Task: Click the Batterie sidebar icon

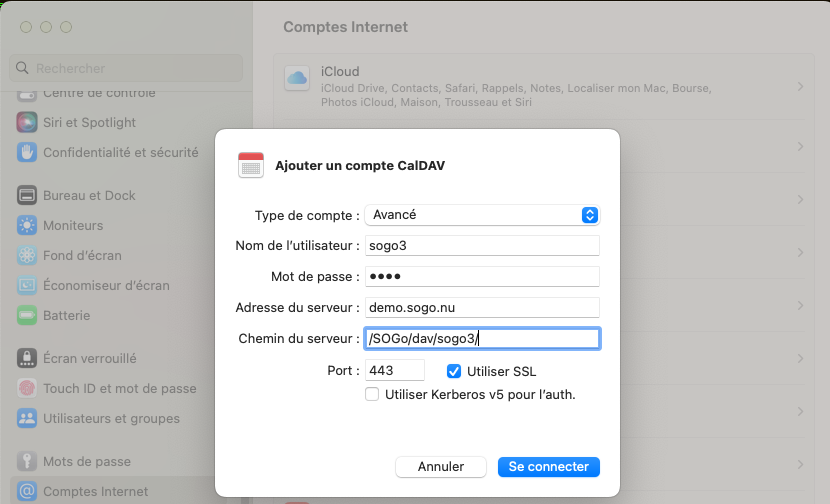Action: point(27,315)
